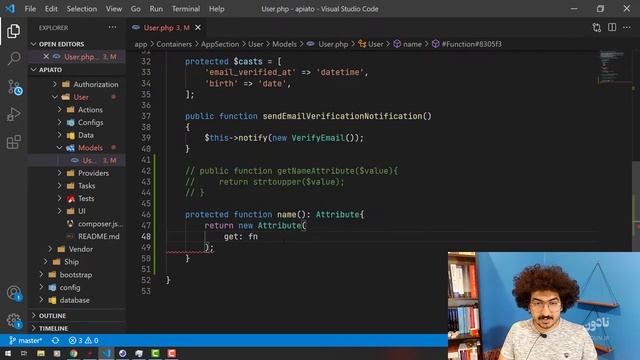Expand the UI folder
This screenshot has height=360, width=640.
click(77, 211)
